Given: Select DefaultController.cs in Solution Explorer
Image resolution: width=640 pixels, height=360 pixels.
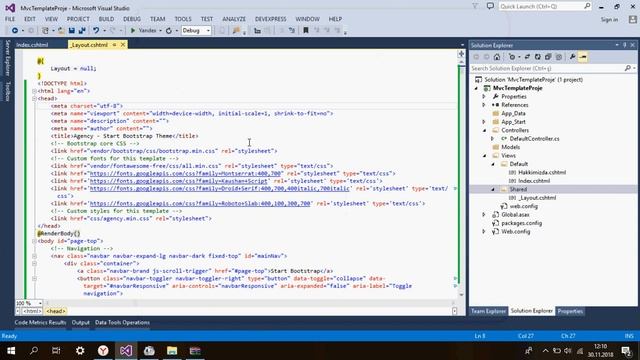Looking at the screenshot, I should [x=534, y=139].
